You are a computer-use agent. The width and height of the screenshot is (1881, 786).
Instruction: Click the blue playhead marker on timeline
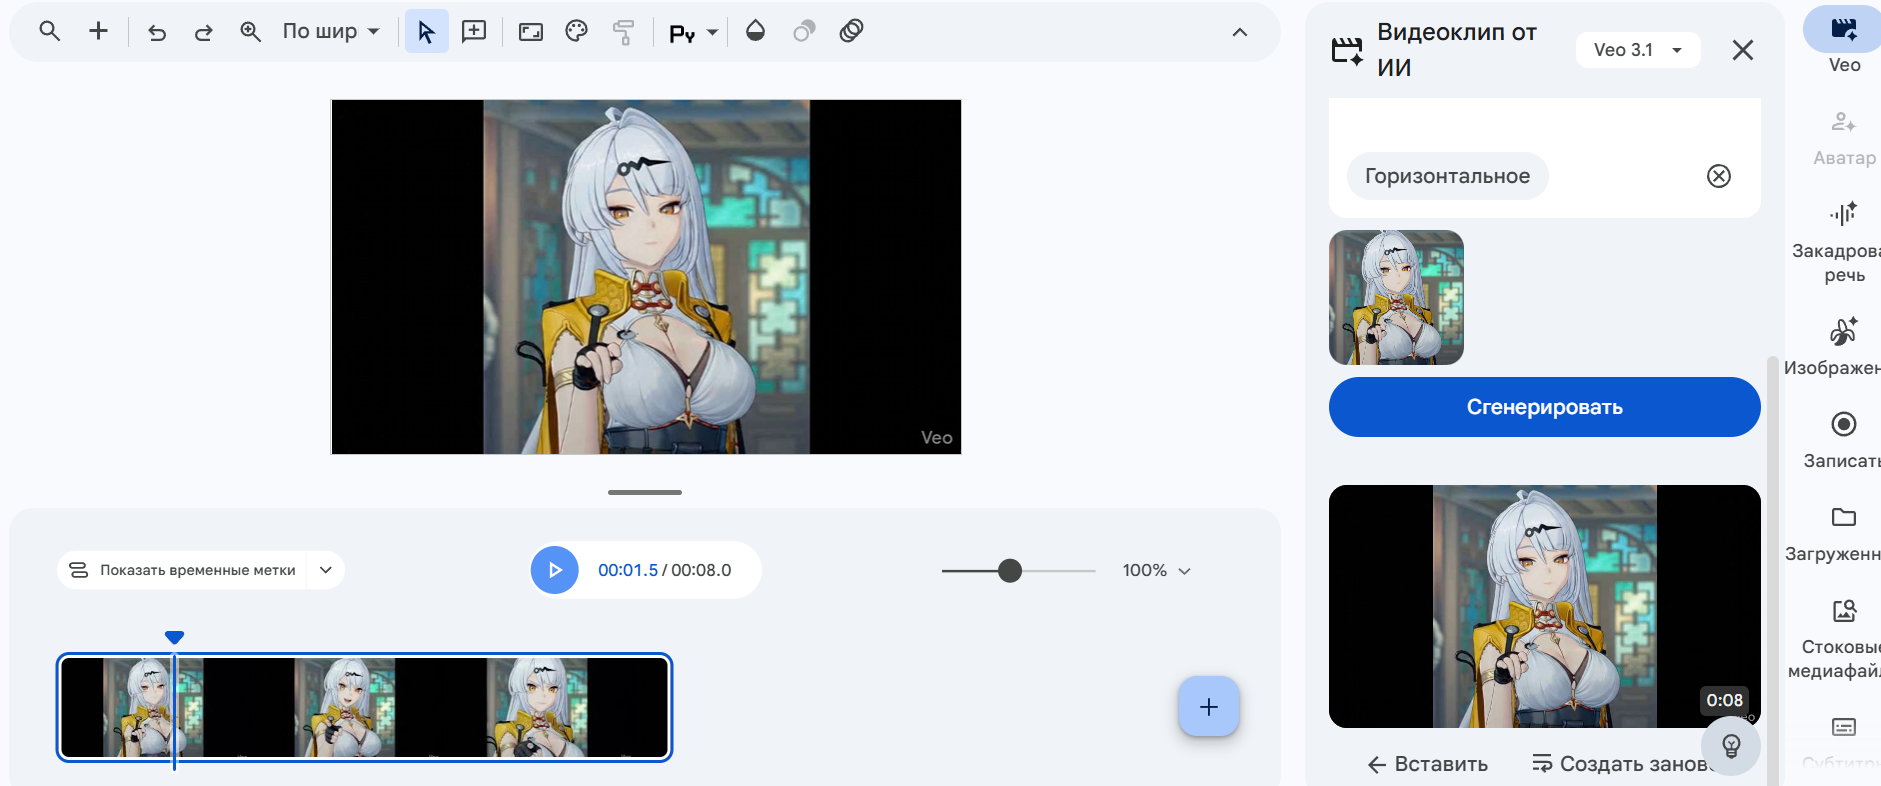174,637
